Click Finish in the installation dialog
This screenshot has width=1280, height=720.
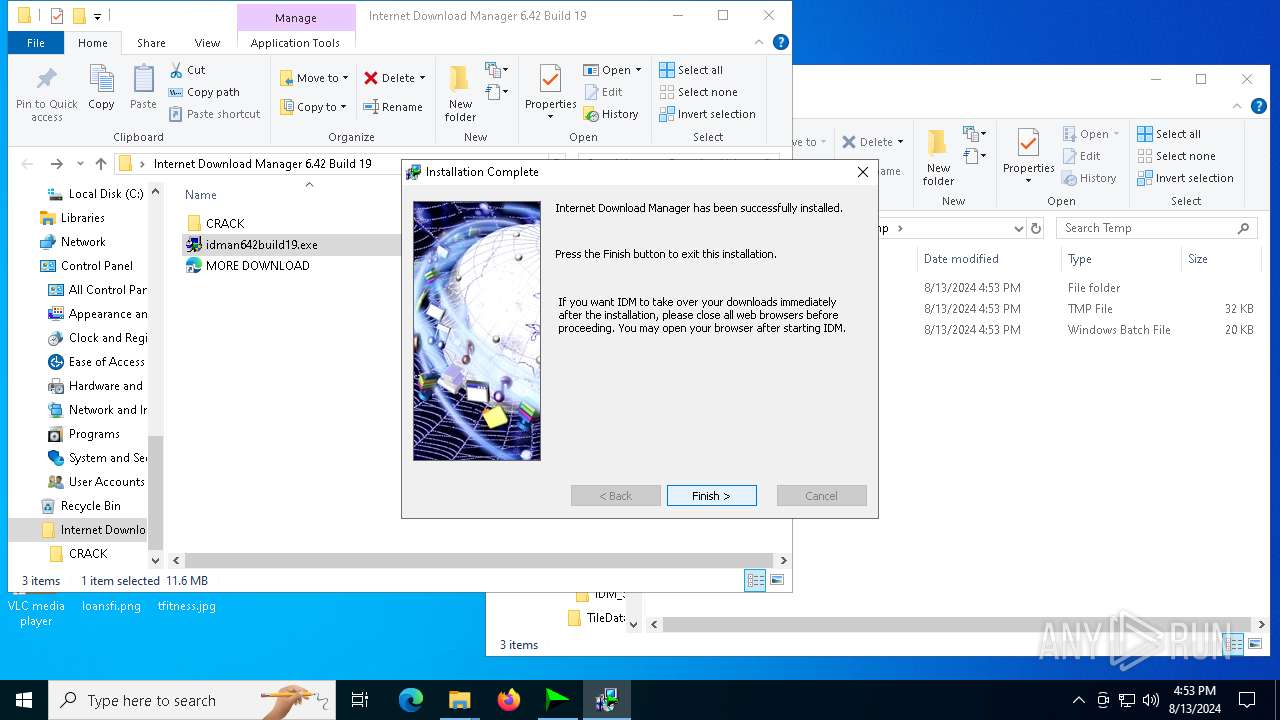pyautogui.click(x=711, y=496)
